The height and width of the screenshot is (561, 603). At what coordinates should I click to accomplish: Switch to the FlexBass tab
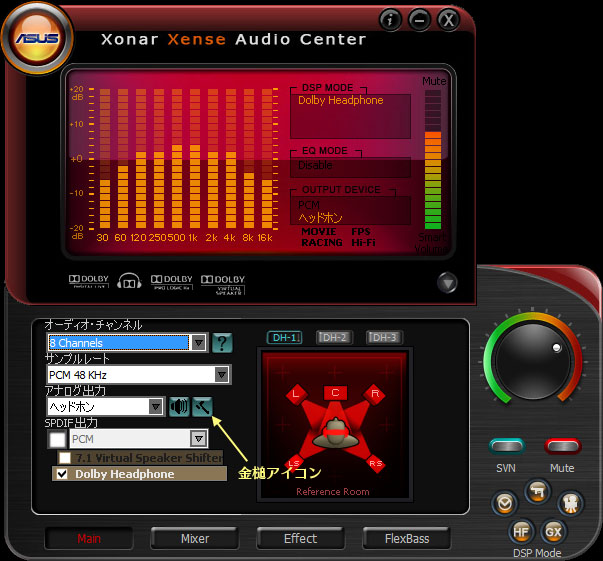pyautogui.click(x=407, y=538)
